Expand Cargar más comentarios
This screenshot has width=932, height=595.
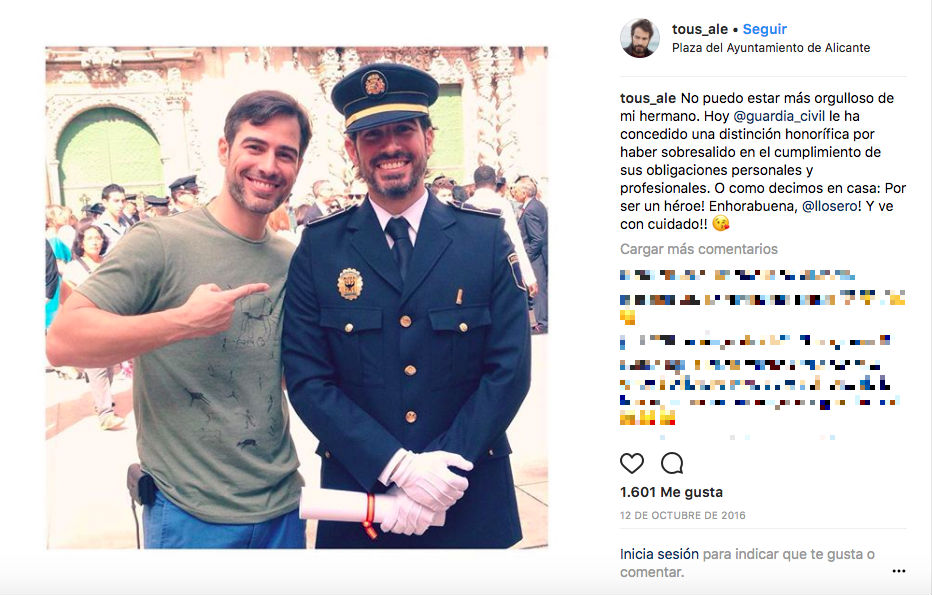(698, 249)
